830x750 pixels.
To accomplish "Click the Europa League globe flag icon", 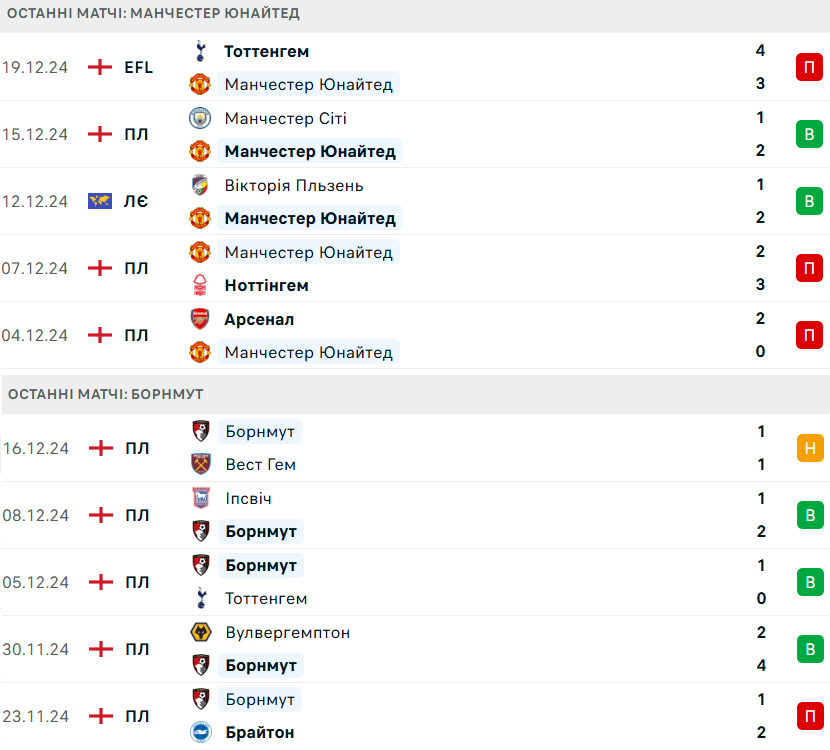I will tap(100, 201).
